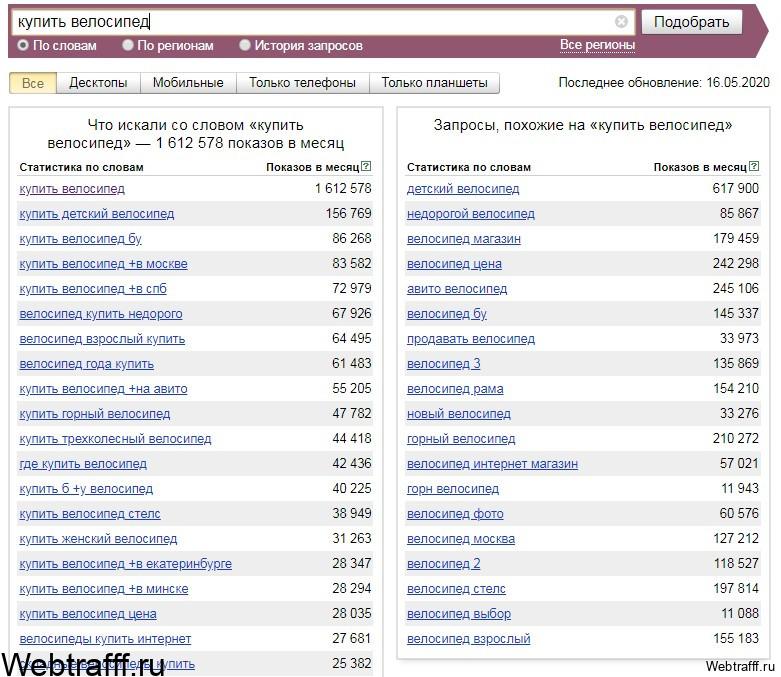Open the 'горный велосипед' similar query link
The height and width of the screenshot is (677, 781).
click(x=461, y=439)
